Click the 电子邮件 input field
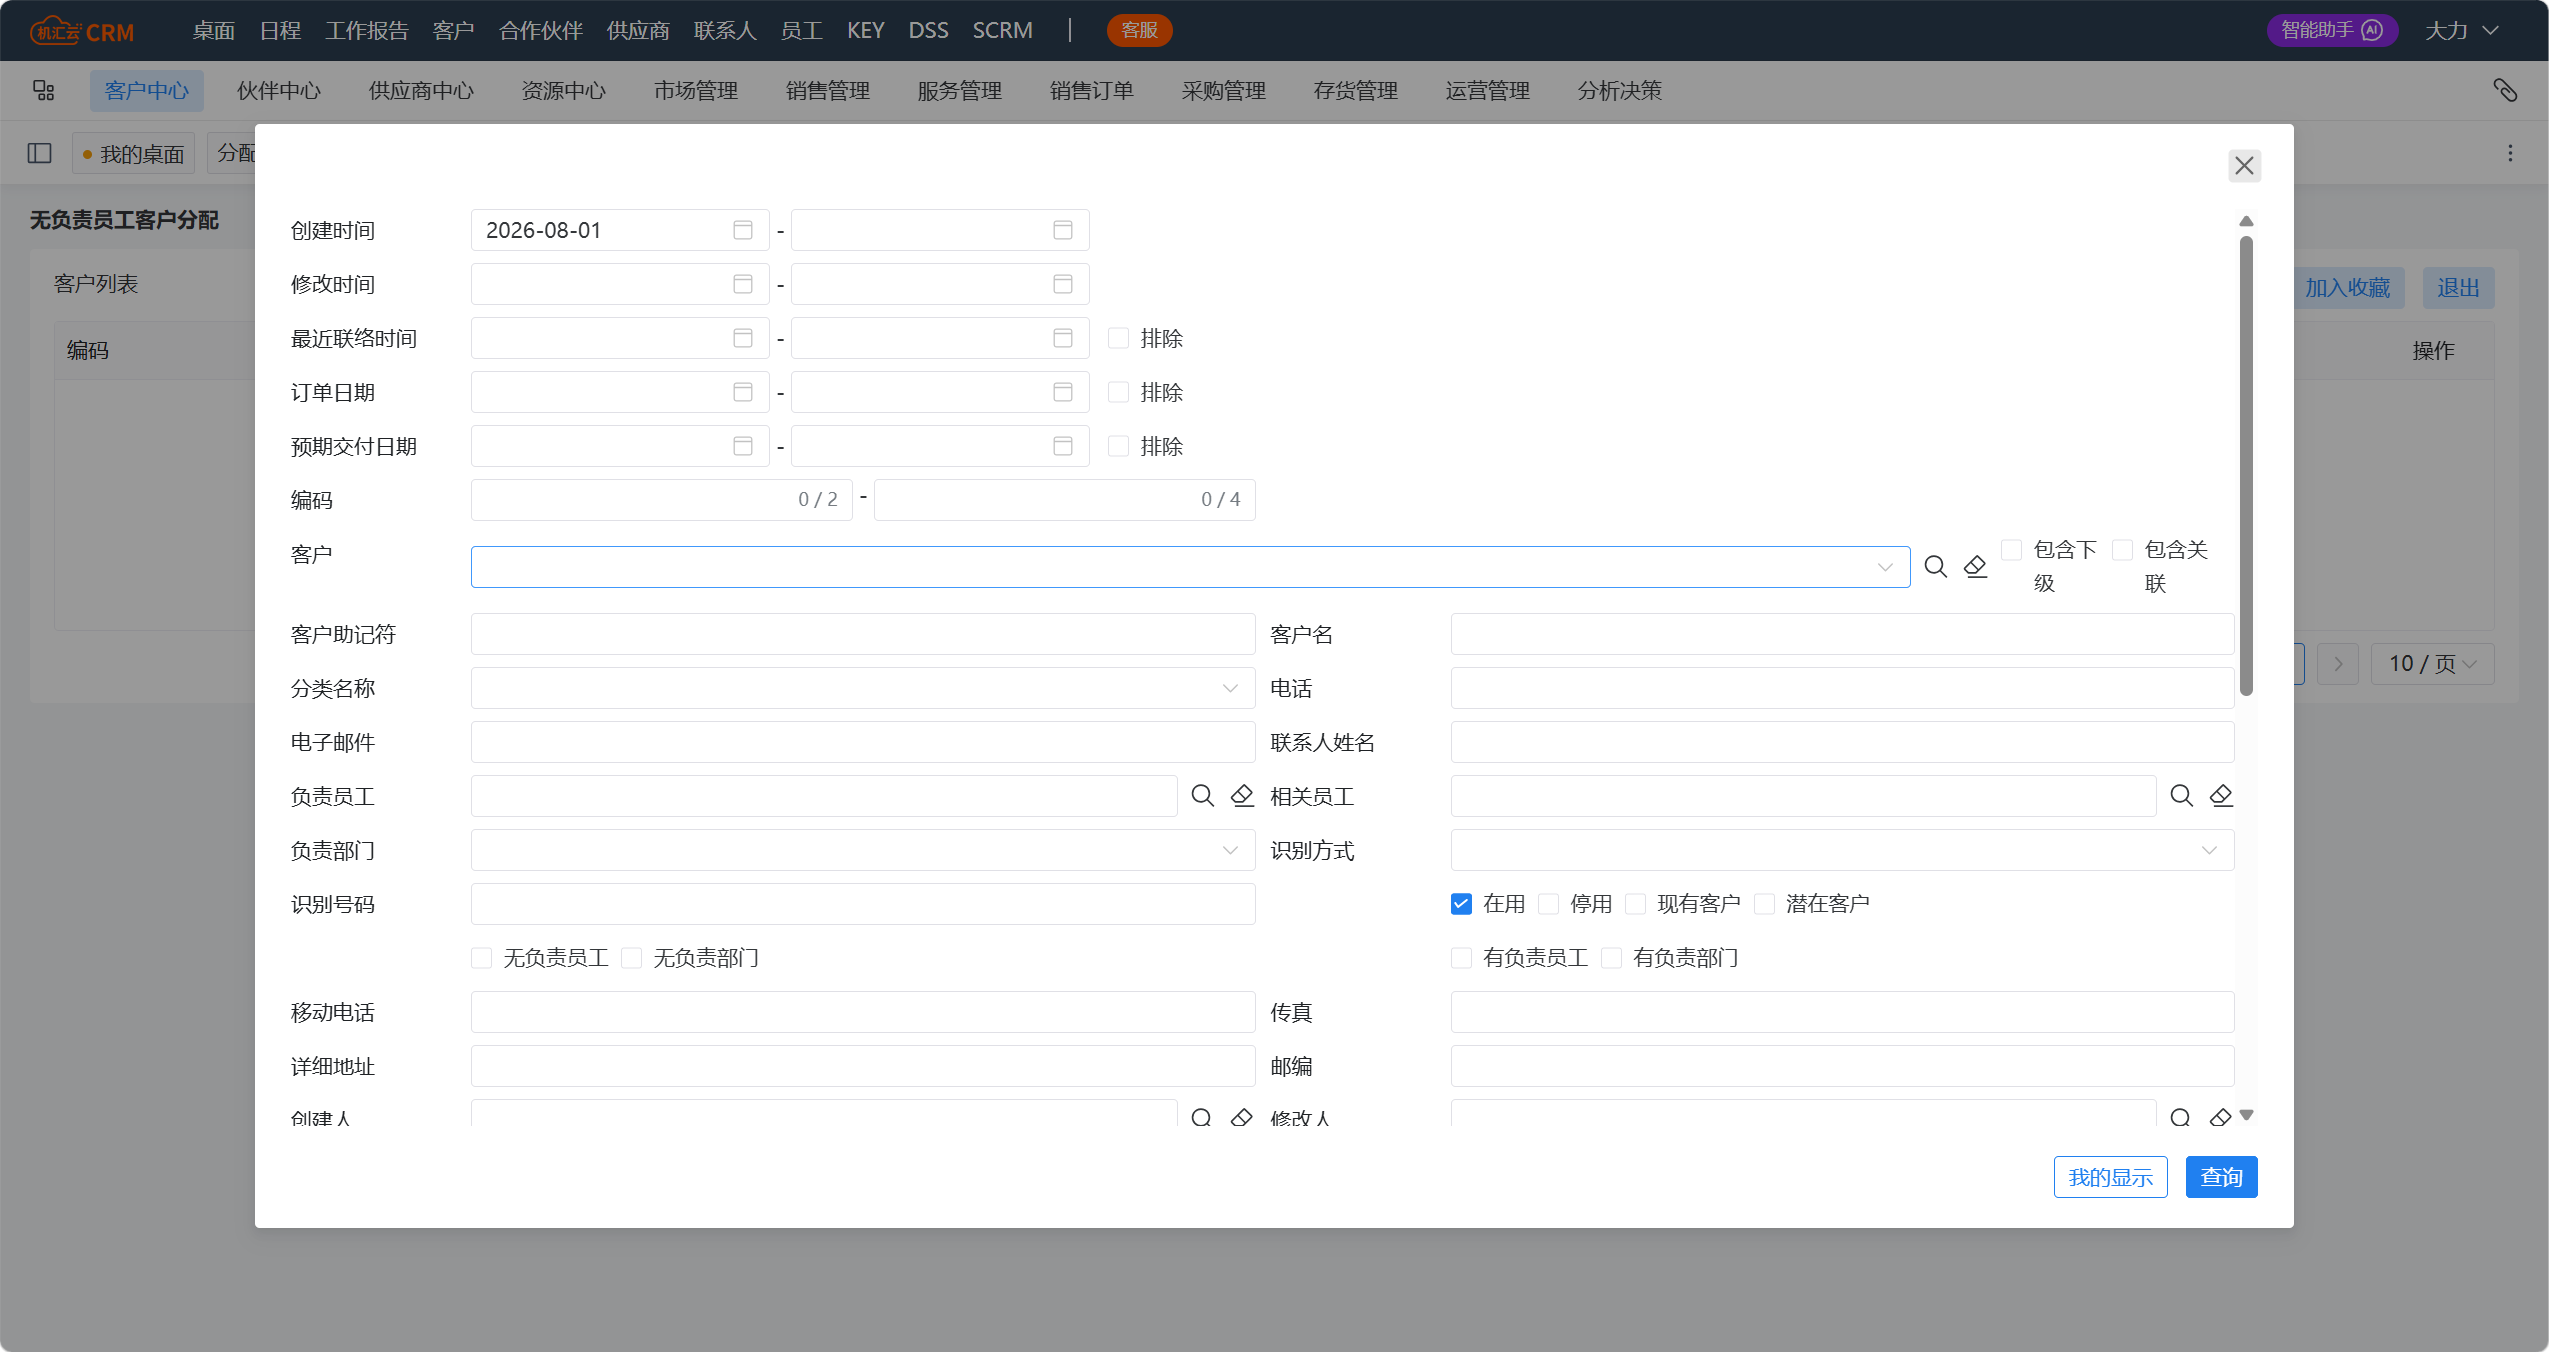2549x1352 pixels. (863, 742)
